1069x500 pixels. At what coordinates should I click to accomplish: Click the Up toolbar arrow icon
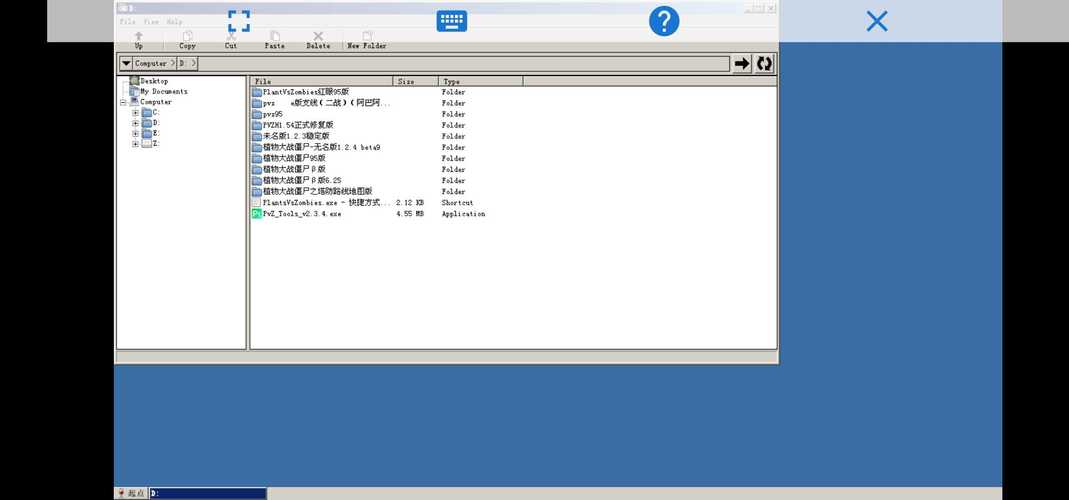tap(138, 35)
